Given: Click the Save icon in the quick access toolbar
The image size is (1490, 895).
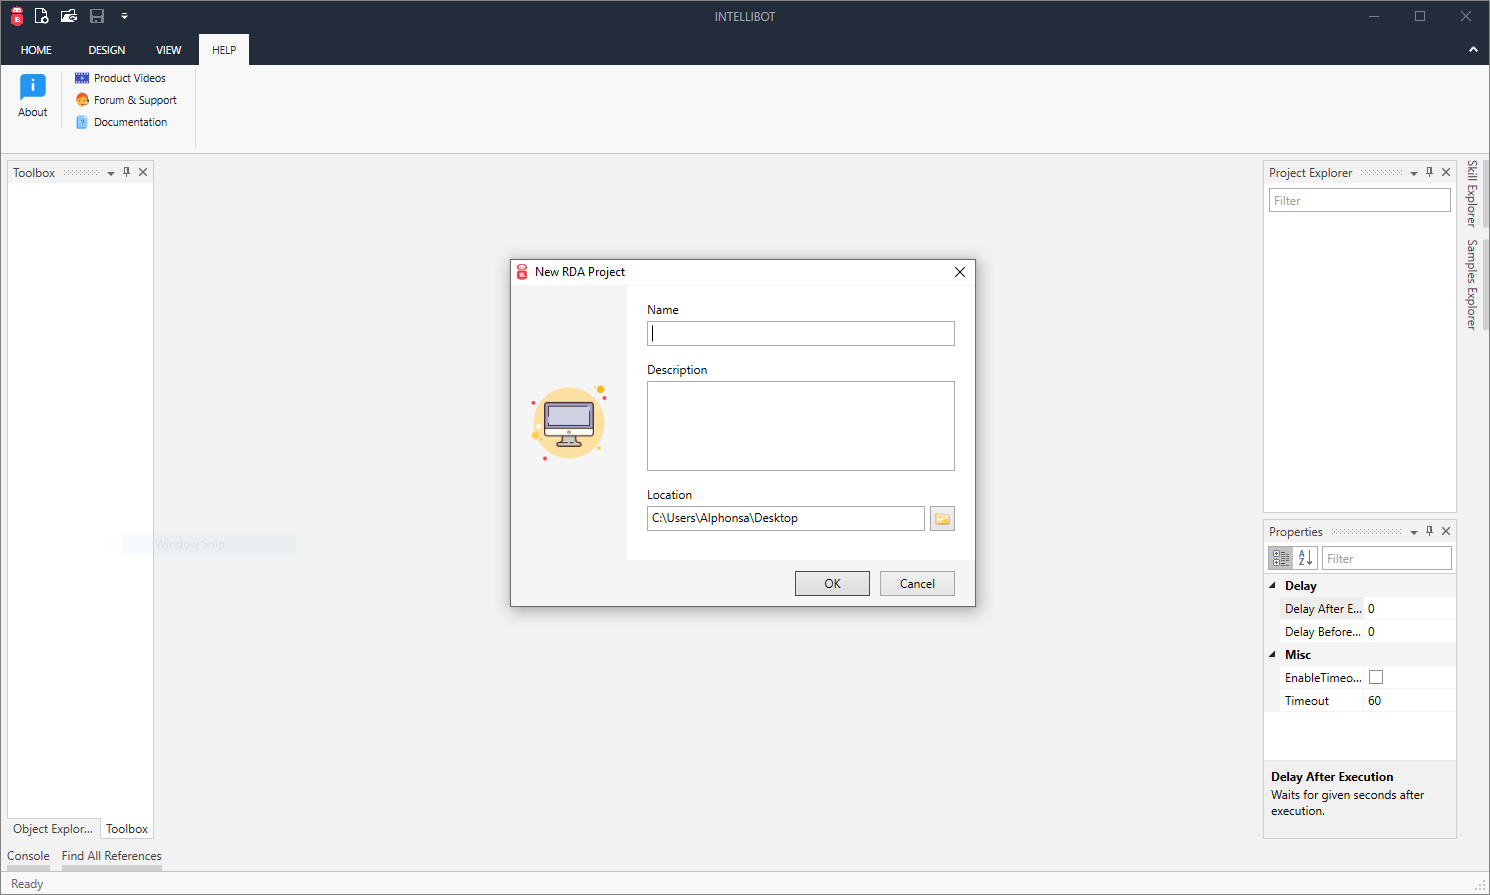Looking at the screenshot, I should pos(96,16).
